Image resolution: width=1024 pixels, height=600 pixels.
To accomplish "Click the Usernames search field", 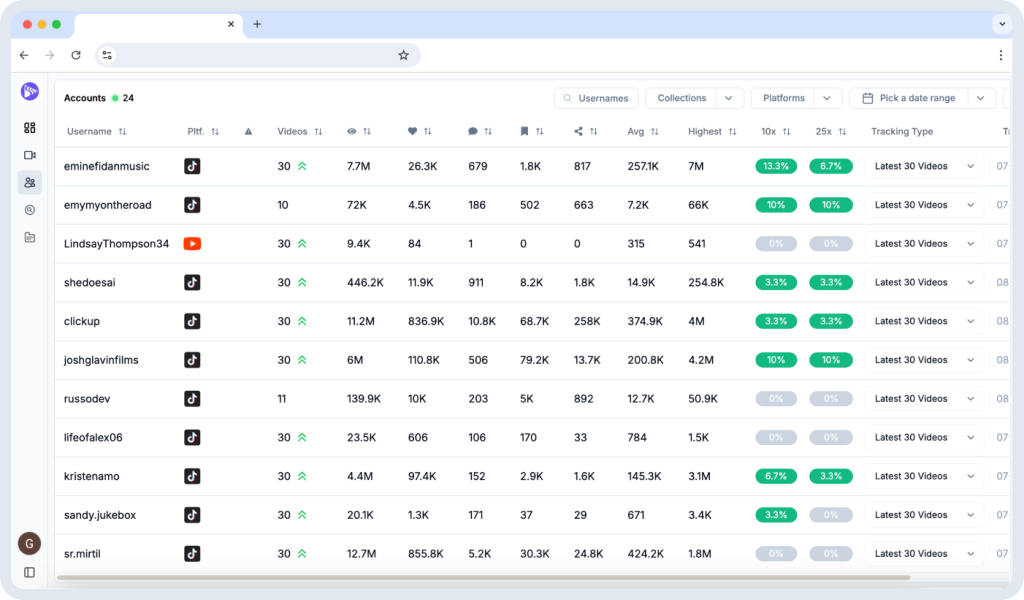I will [x=597, y=98].
